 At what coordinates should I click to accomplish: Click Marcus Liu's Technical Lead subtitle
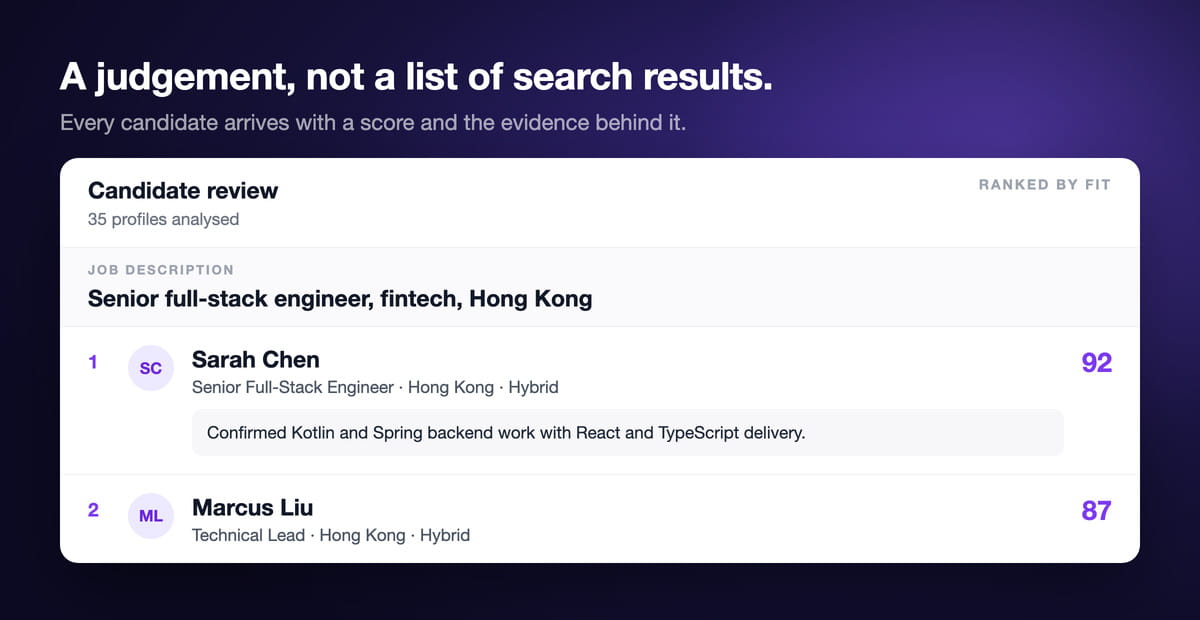tap(331, 535)
